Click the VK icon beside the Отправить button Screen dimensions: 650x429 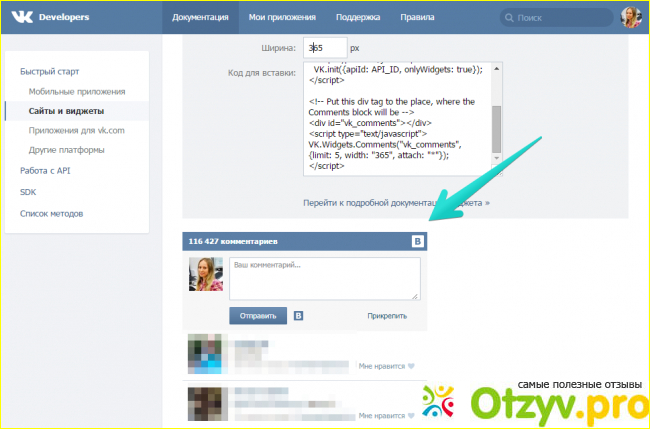point(298,316)
